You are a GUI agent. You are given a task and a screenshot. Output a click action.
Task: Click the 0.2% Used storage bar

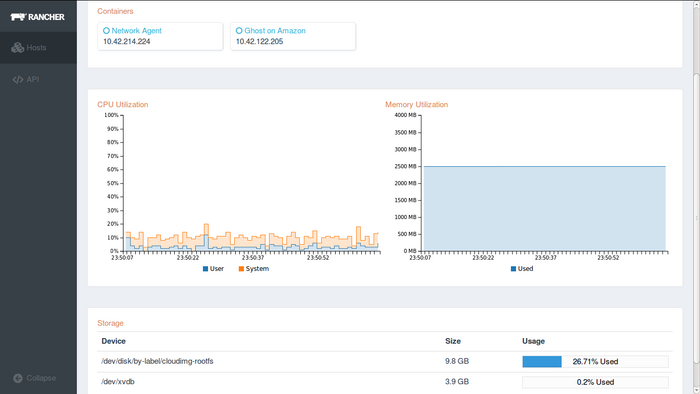click(595, 382)
